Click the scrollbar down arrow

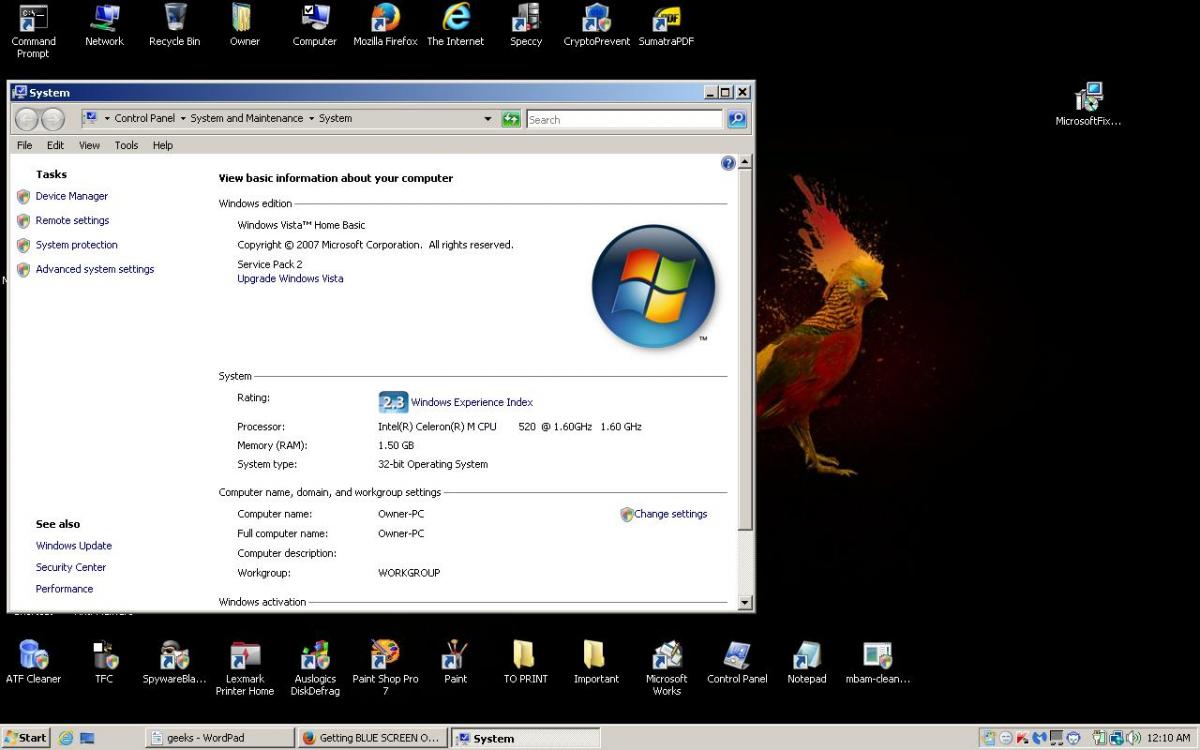[744, 603]
